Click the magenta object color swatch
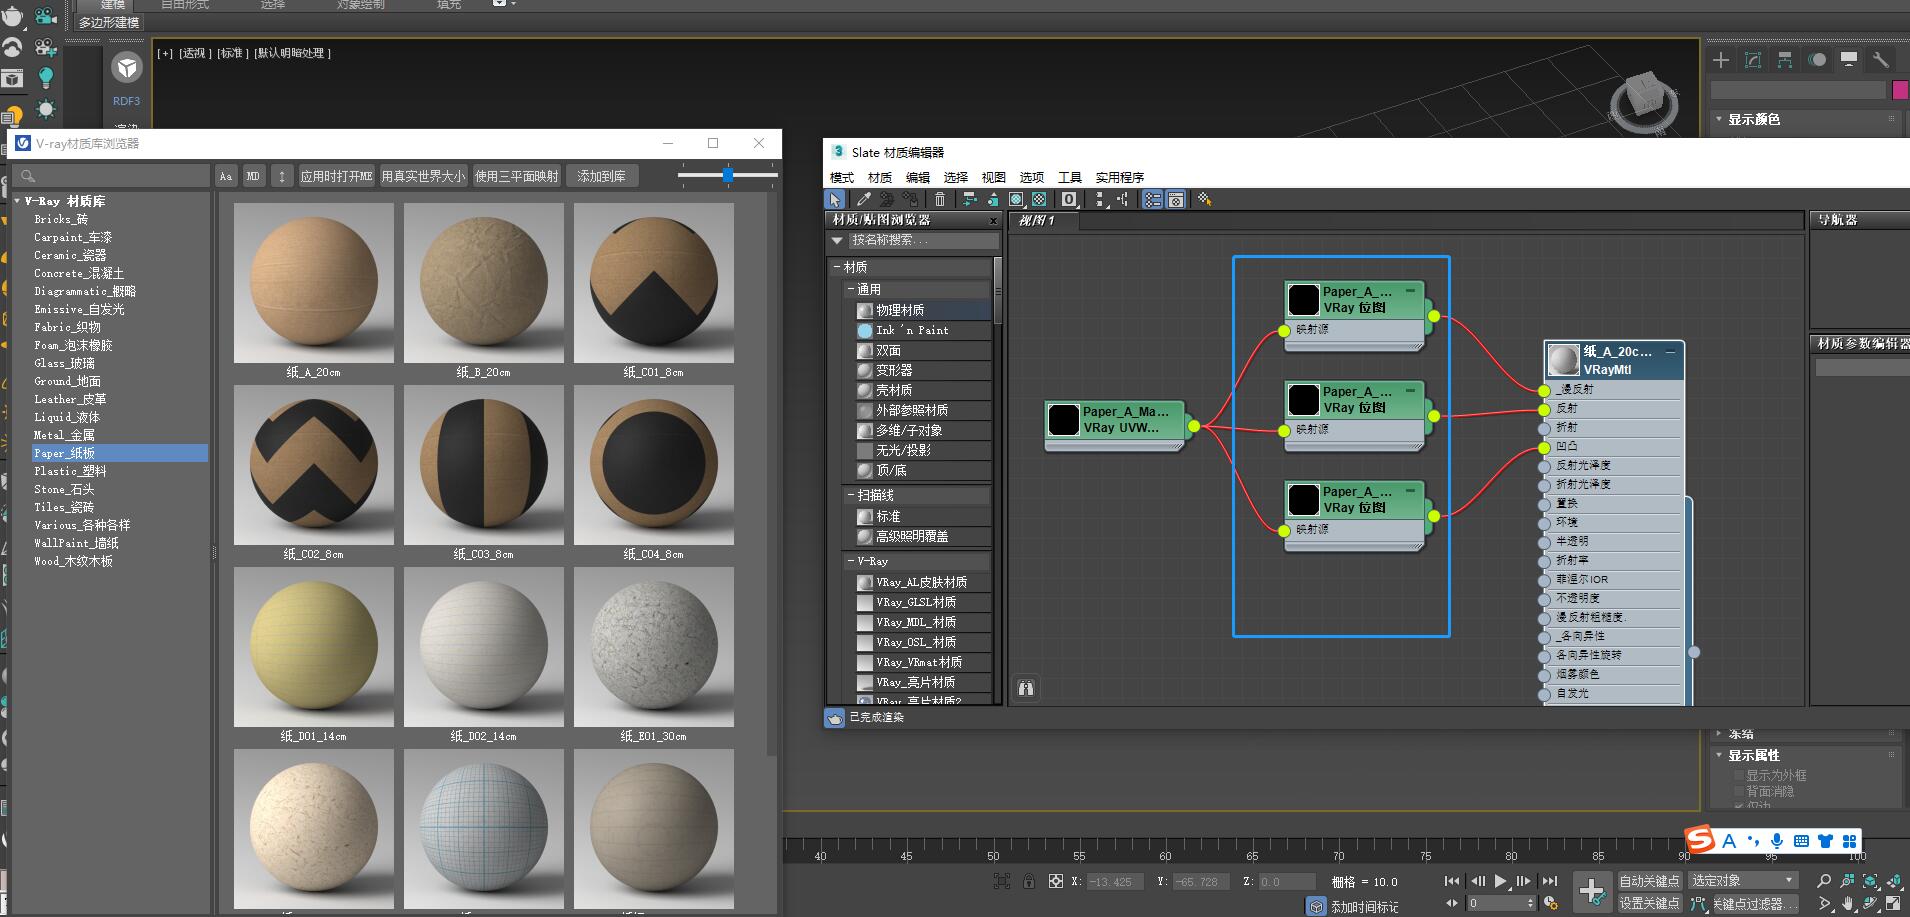 pyautogui.click(x=1900, y=90)
